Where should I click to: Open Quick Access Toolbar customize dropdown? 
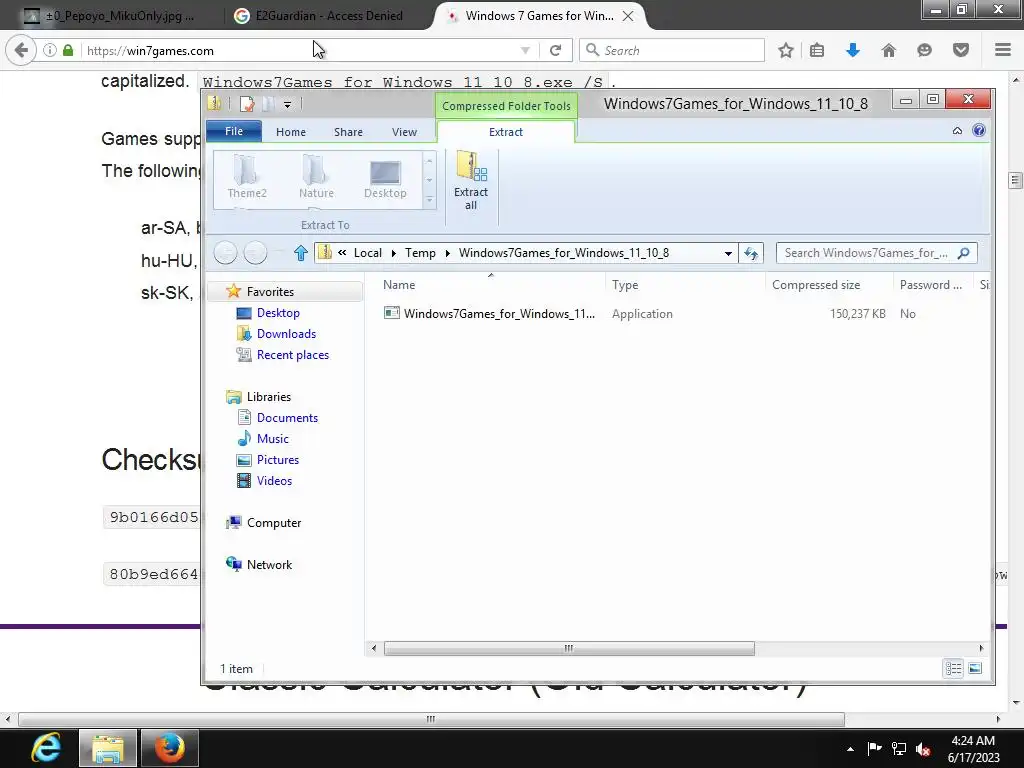coord(287,104)
